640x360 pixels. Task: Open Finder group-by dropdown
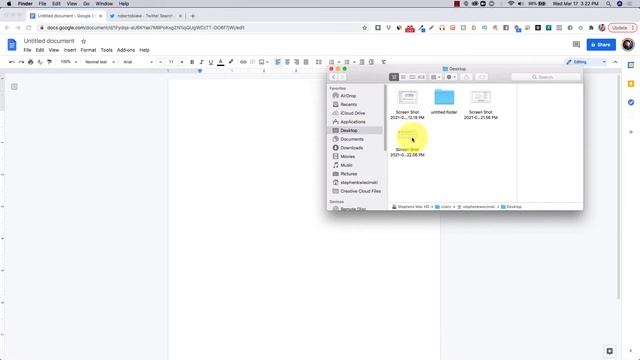tap(436, 77)
